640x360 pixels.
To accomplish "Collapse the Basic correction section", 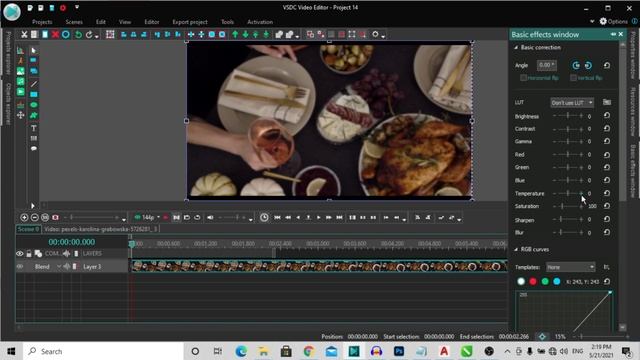I will pos(516,47).
